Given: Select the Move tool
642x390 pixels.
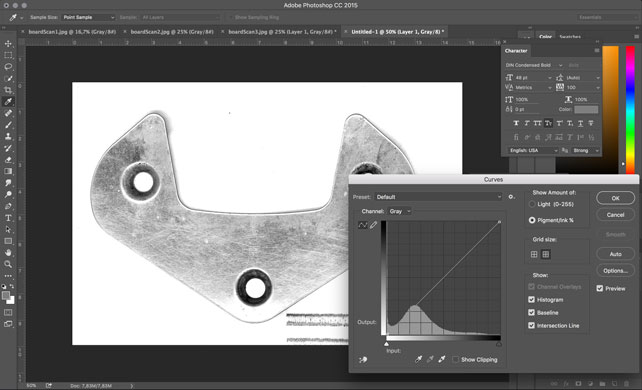Looking at the screenshot, I should click(x=8, y=43).
